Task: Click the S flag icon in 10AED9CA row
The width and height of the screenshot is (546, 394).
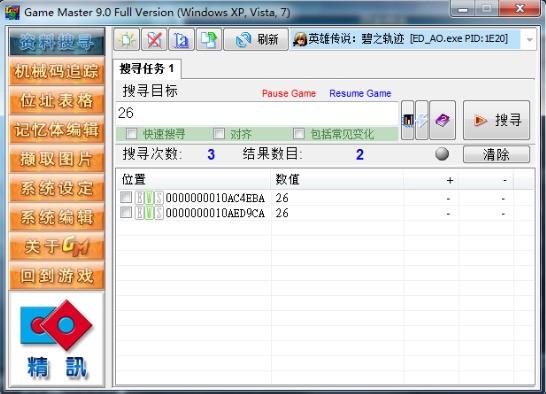Action: 159,213
